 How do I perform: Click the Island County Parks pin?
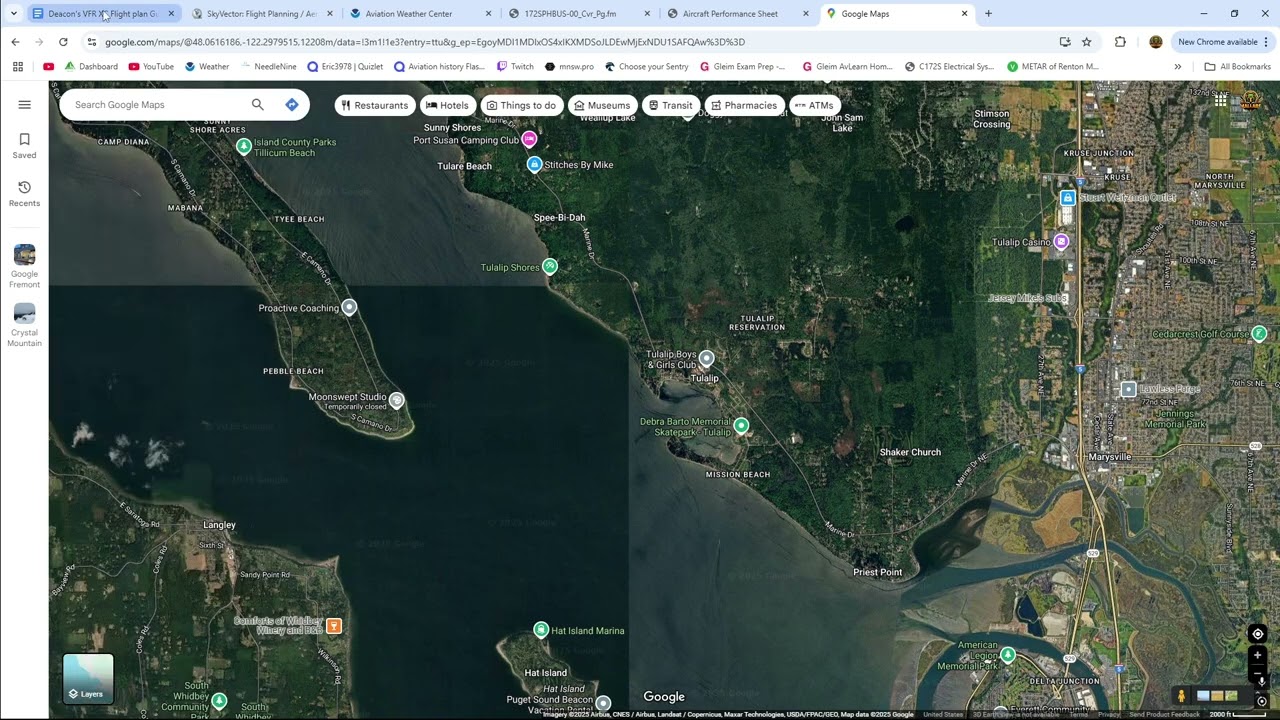(x=243, y=147)
